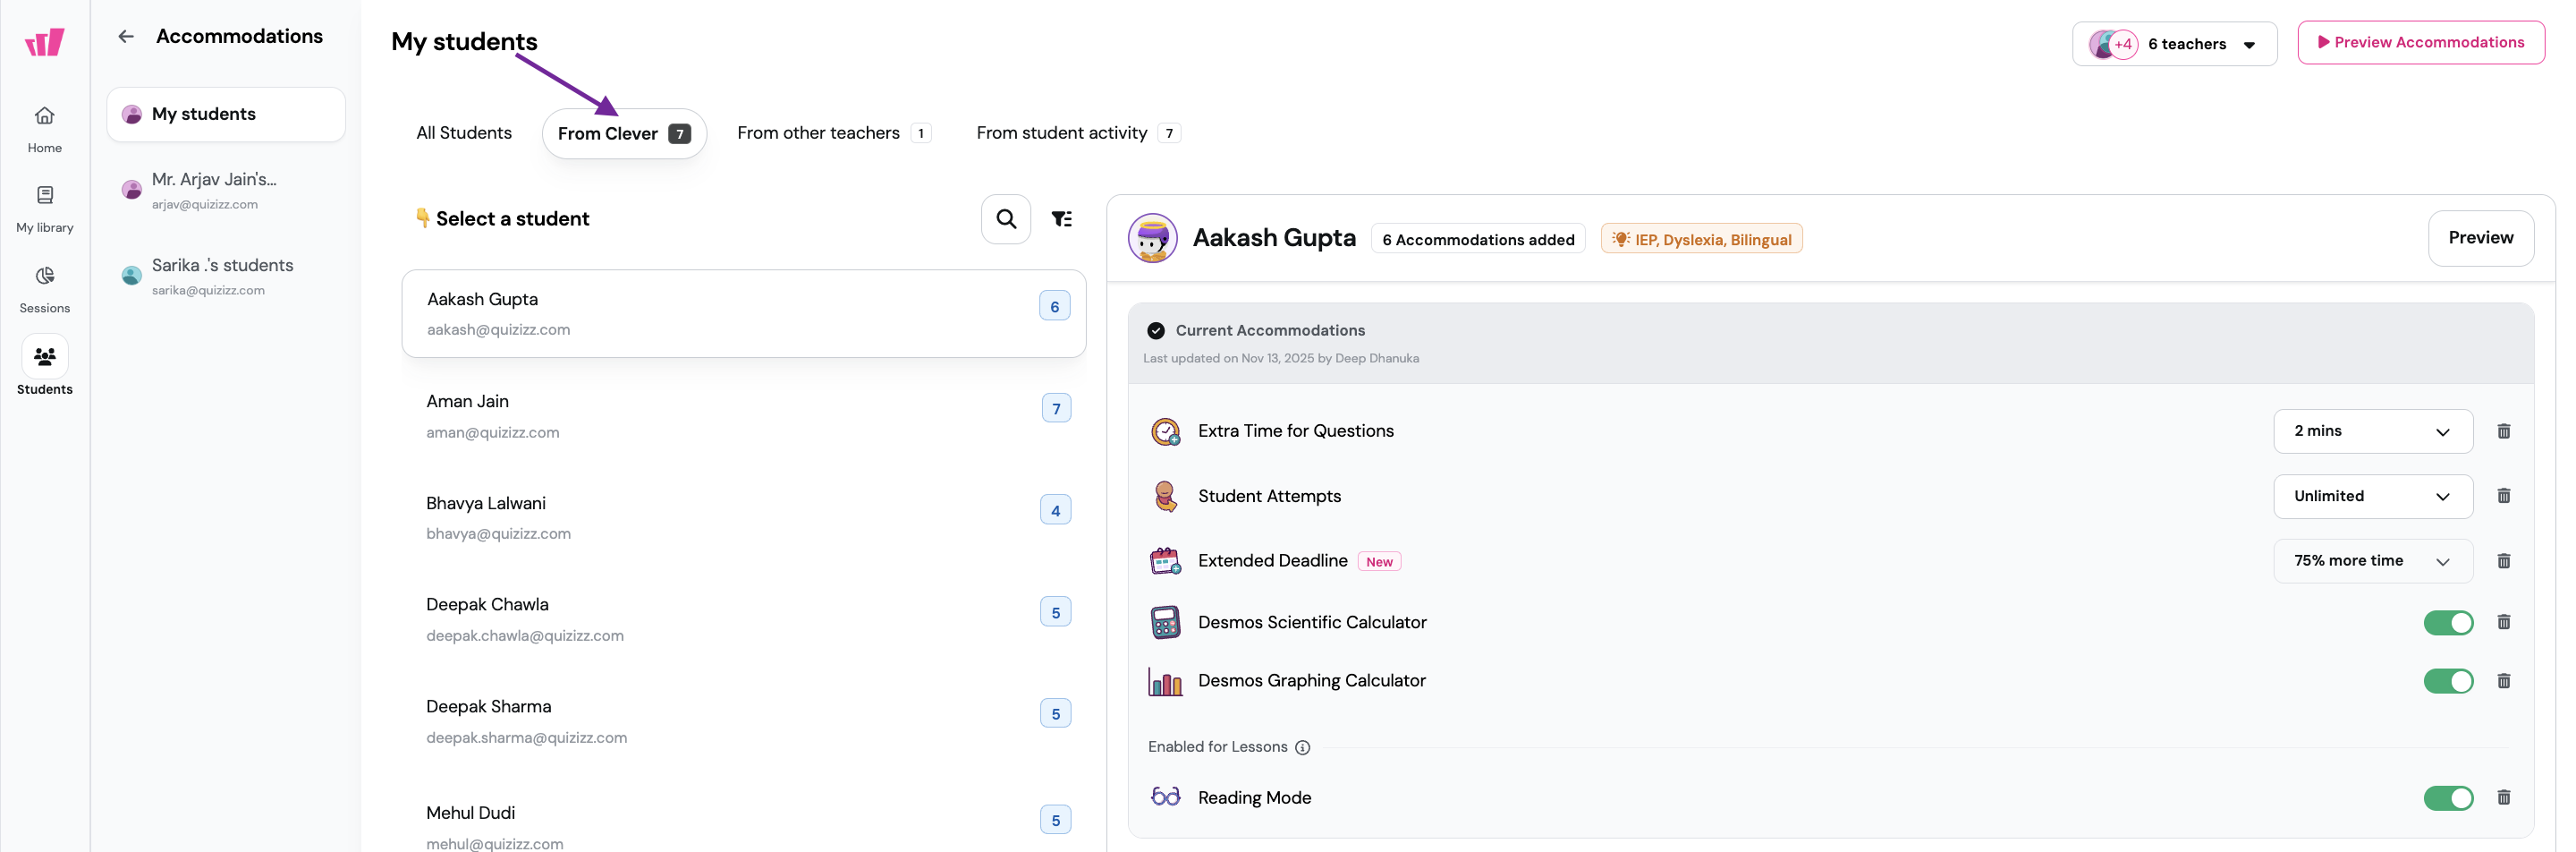Click arjav@quizizz.com email text

[205, 205]
